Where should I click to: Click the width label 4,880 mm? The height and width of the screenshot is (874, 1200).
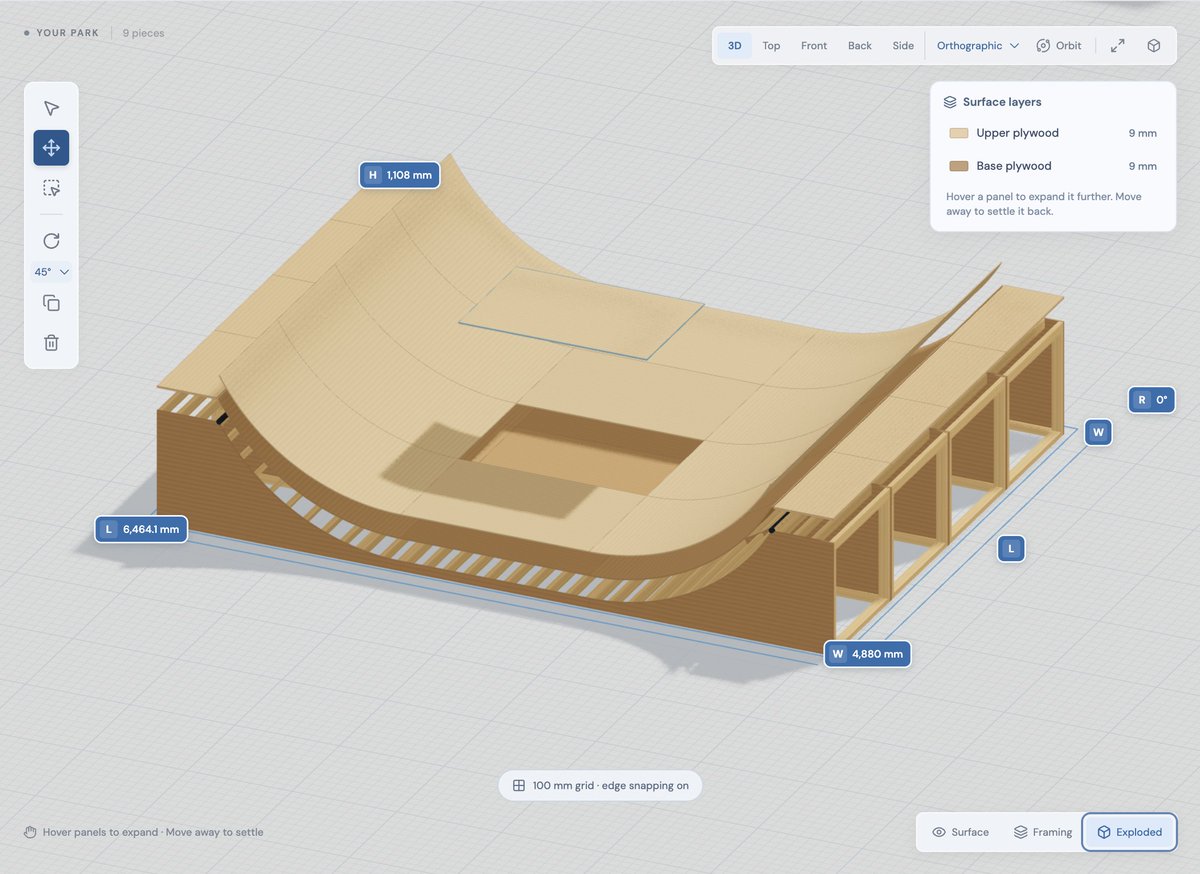pyautogui.click(x=867, y=654)
